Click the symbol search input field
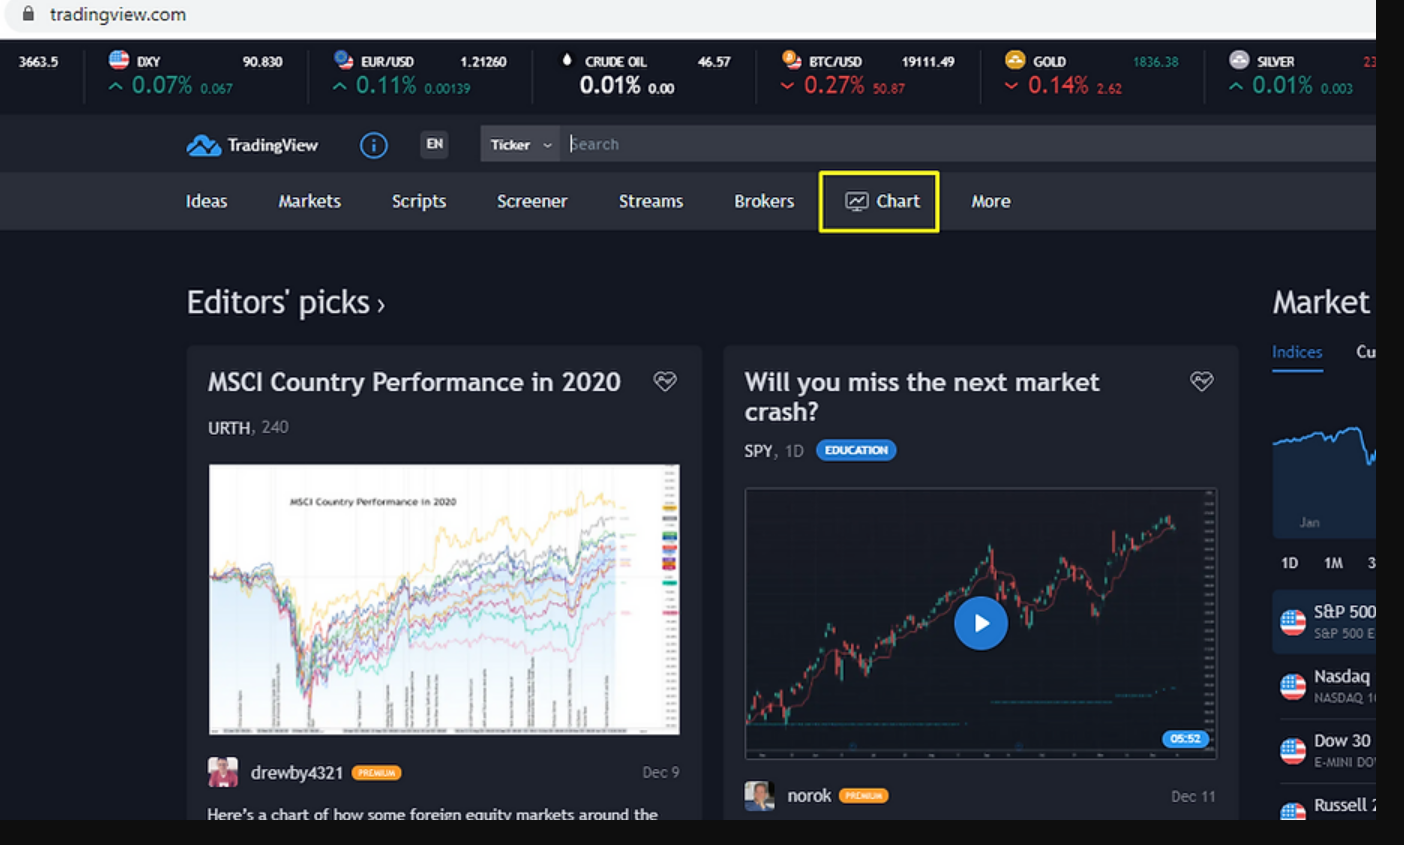 pos(900,144)
